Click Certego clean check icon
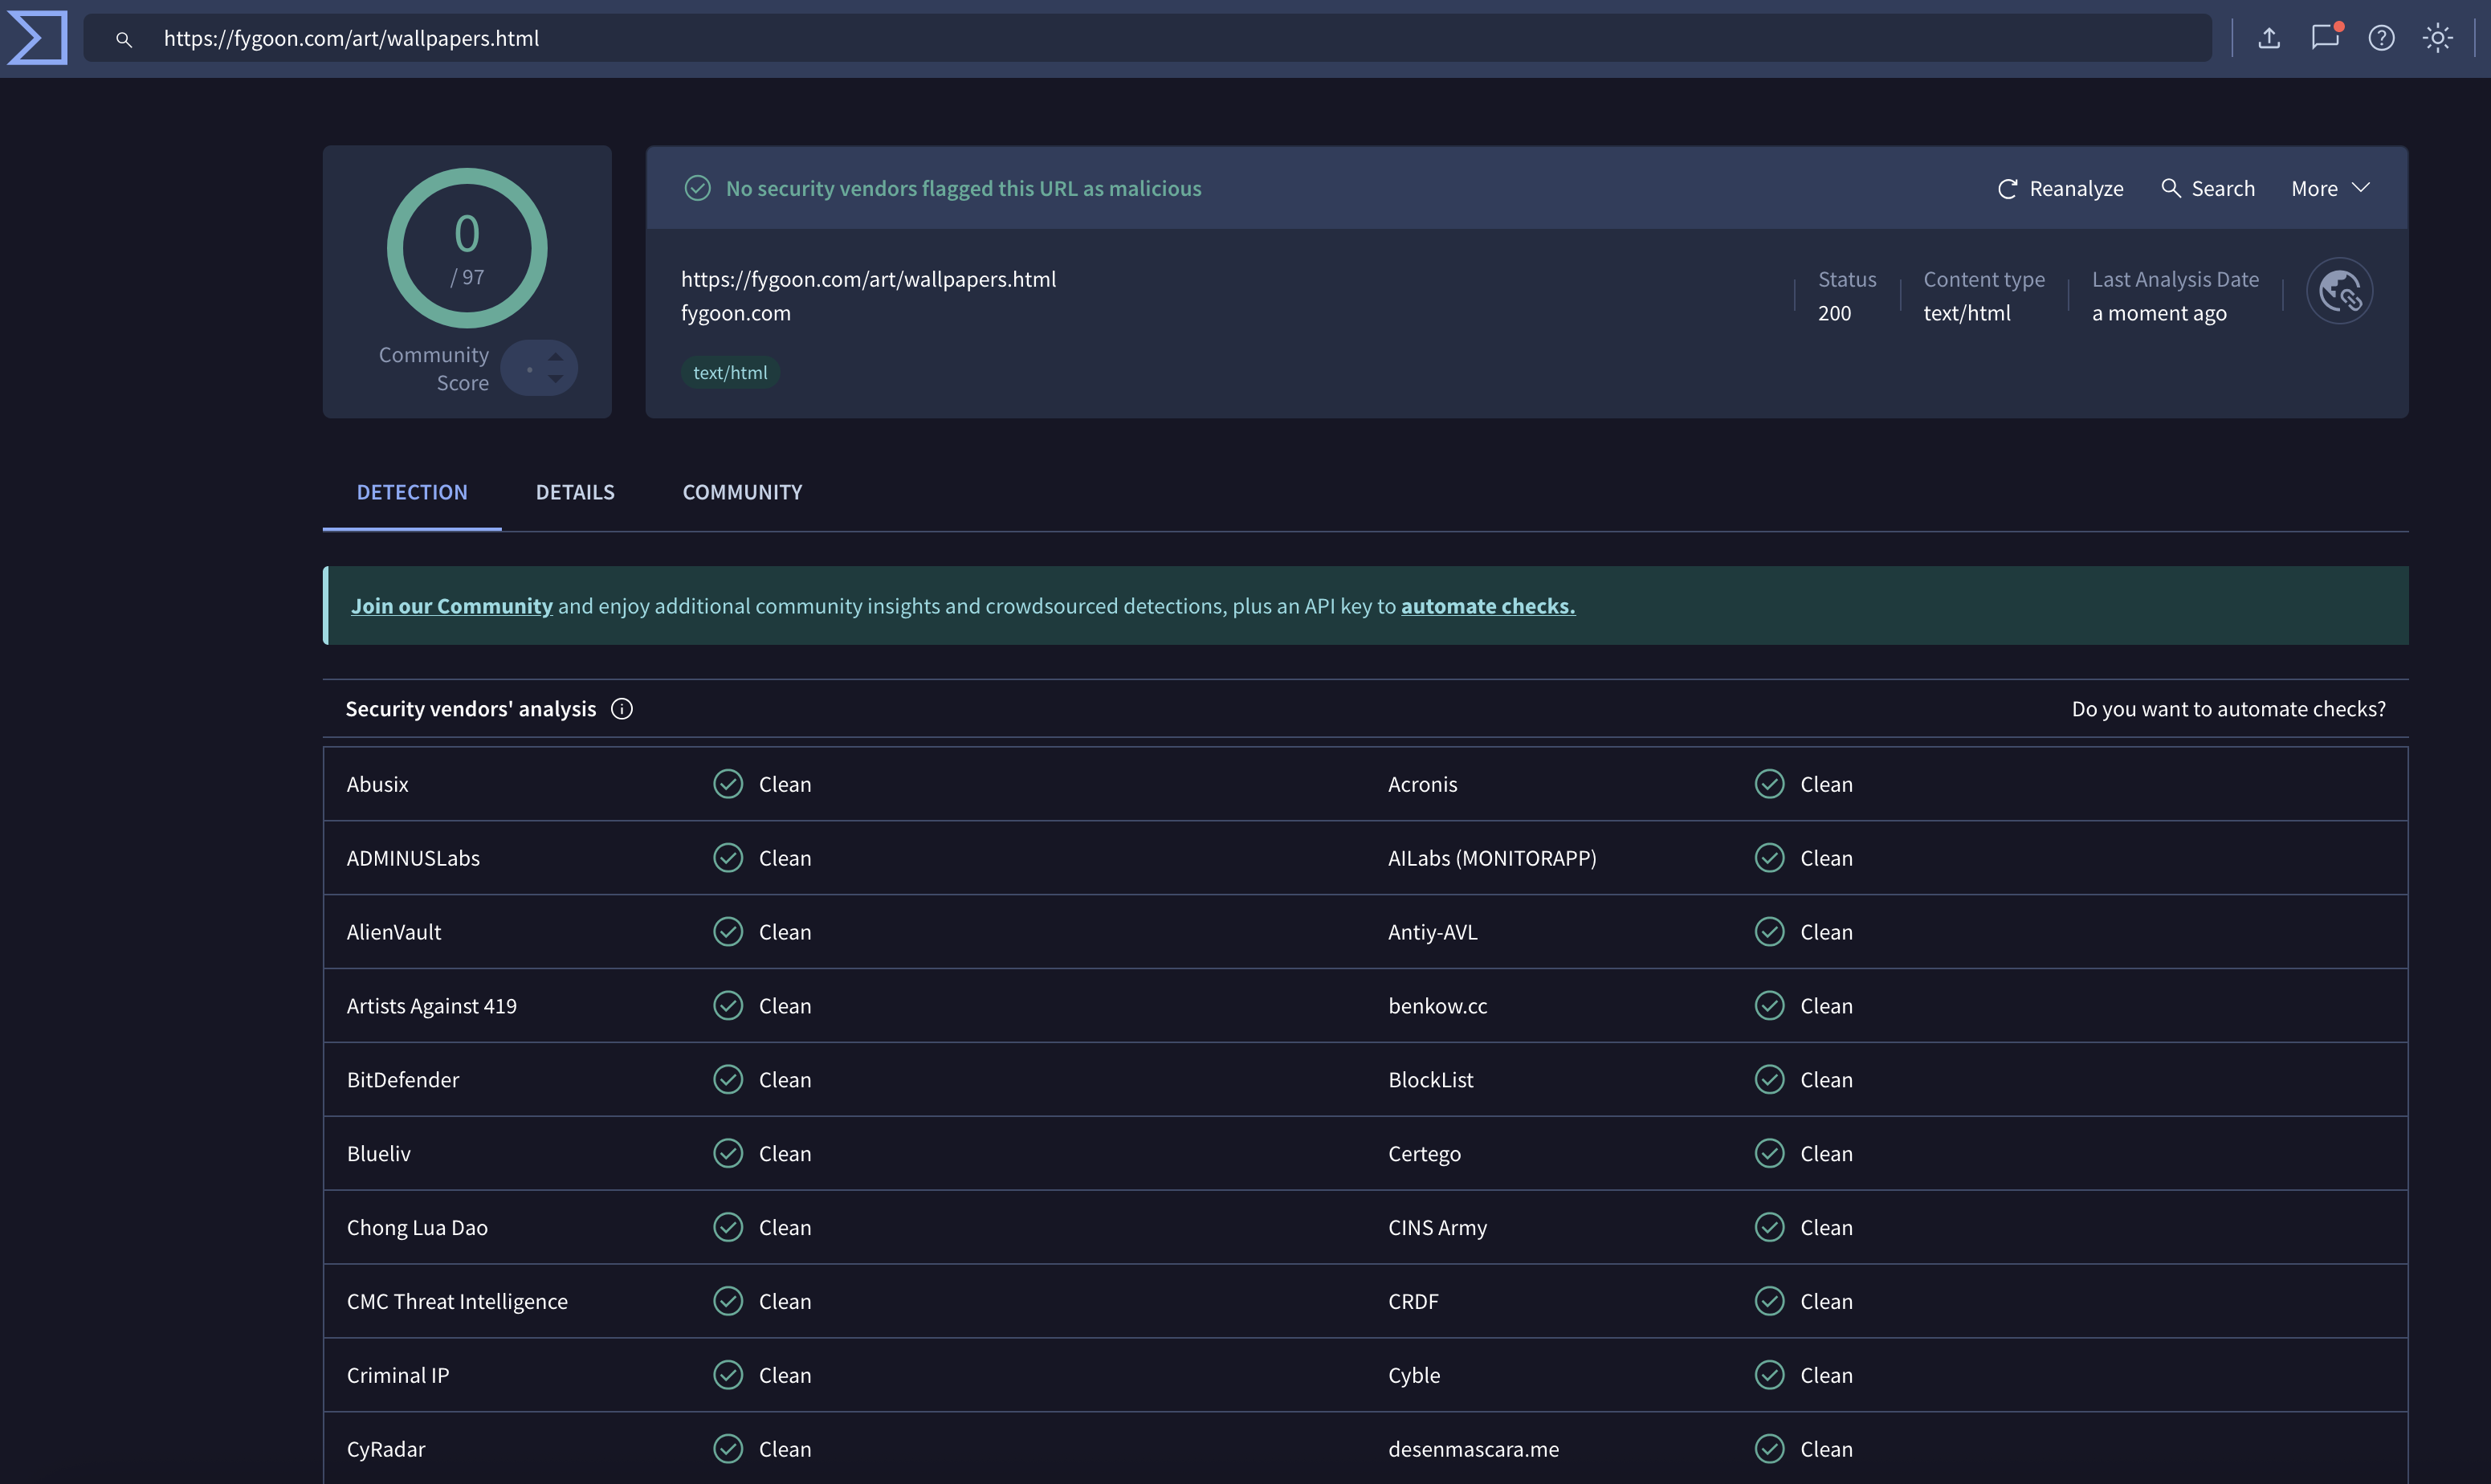 pos(1769,1154)
